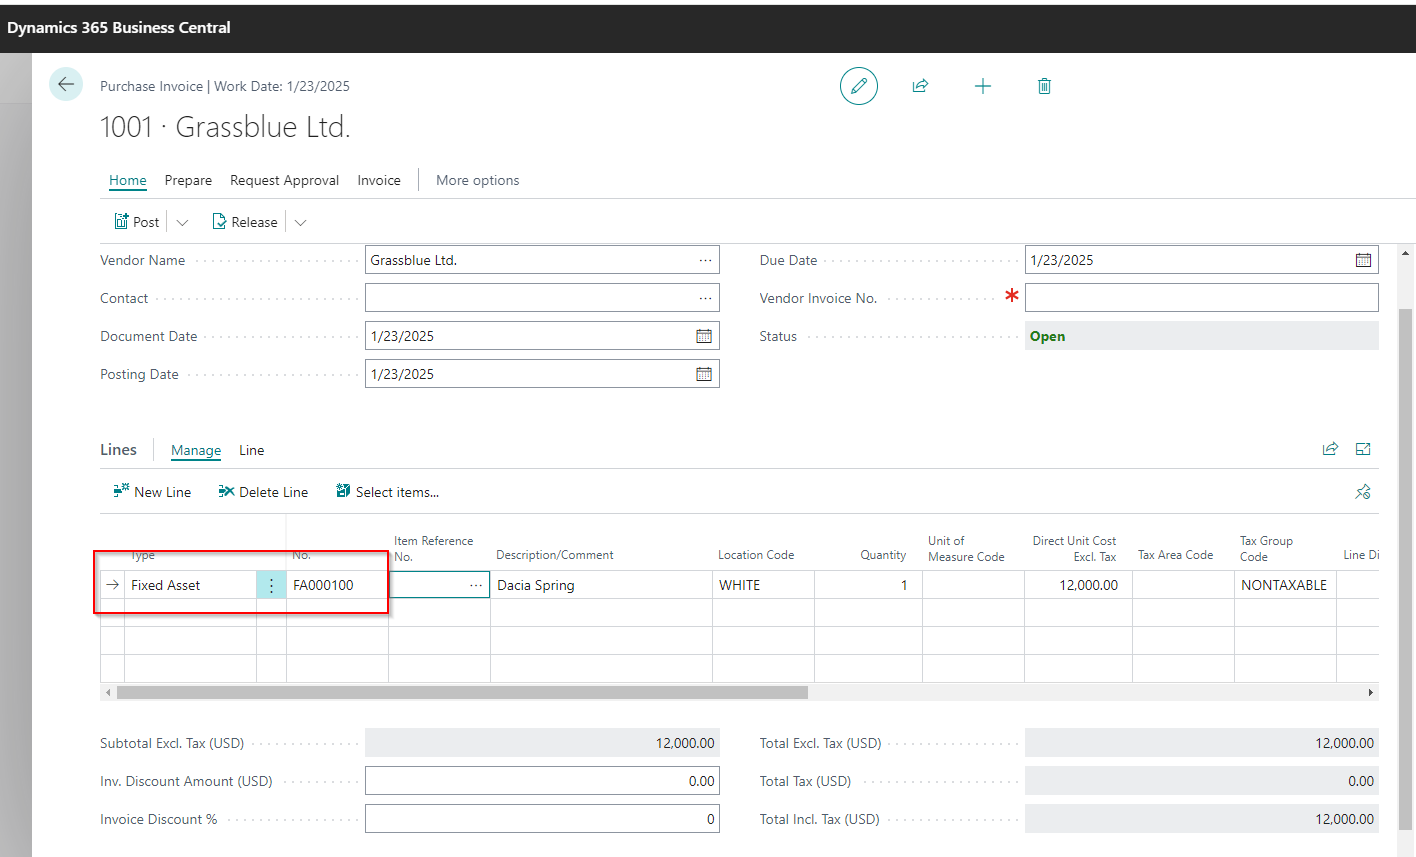Viewport: 1416px width, 857px height.
Task: Click the row selector arrow for first line
Action: [112, 585]
